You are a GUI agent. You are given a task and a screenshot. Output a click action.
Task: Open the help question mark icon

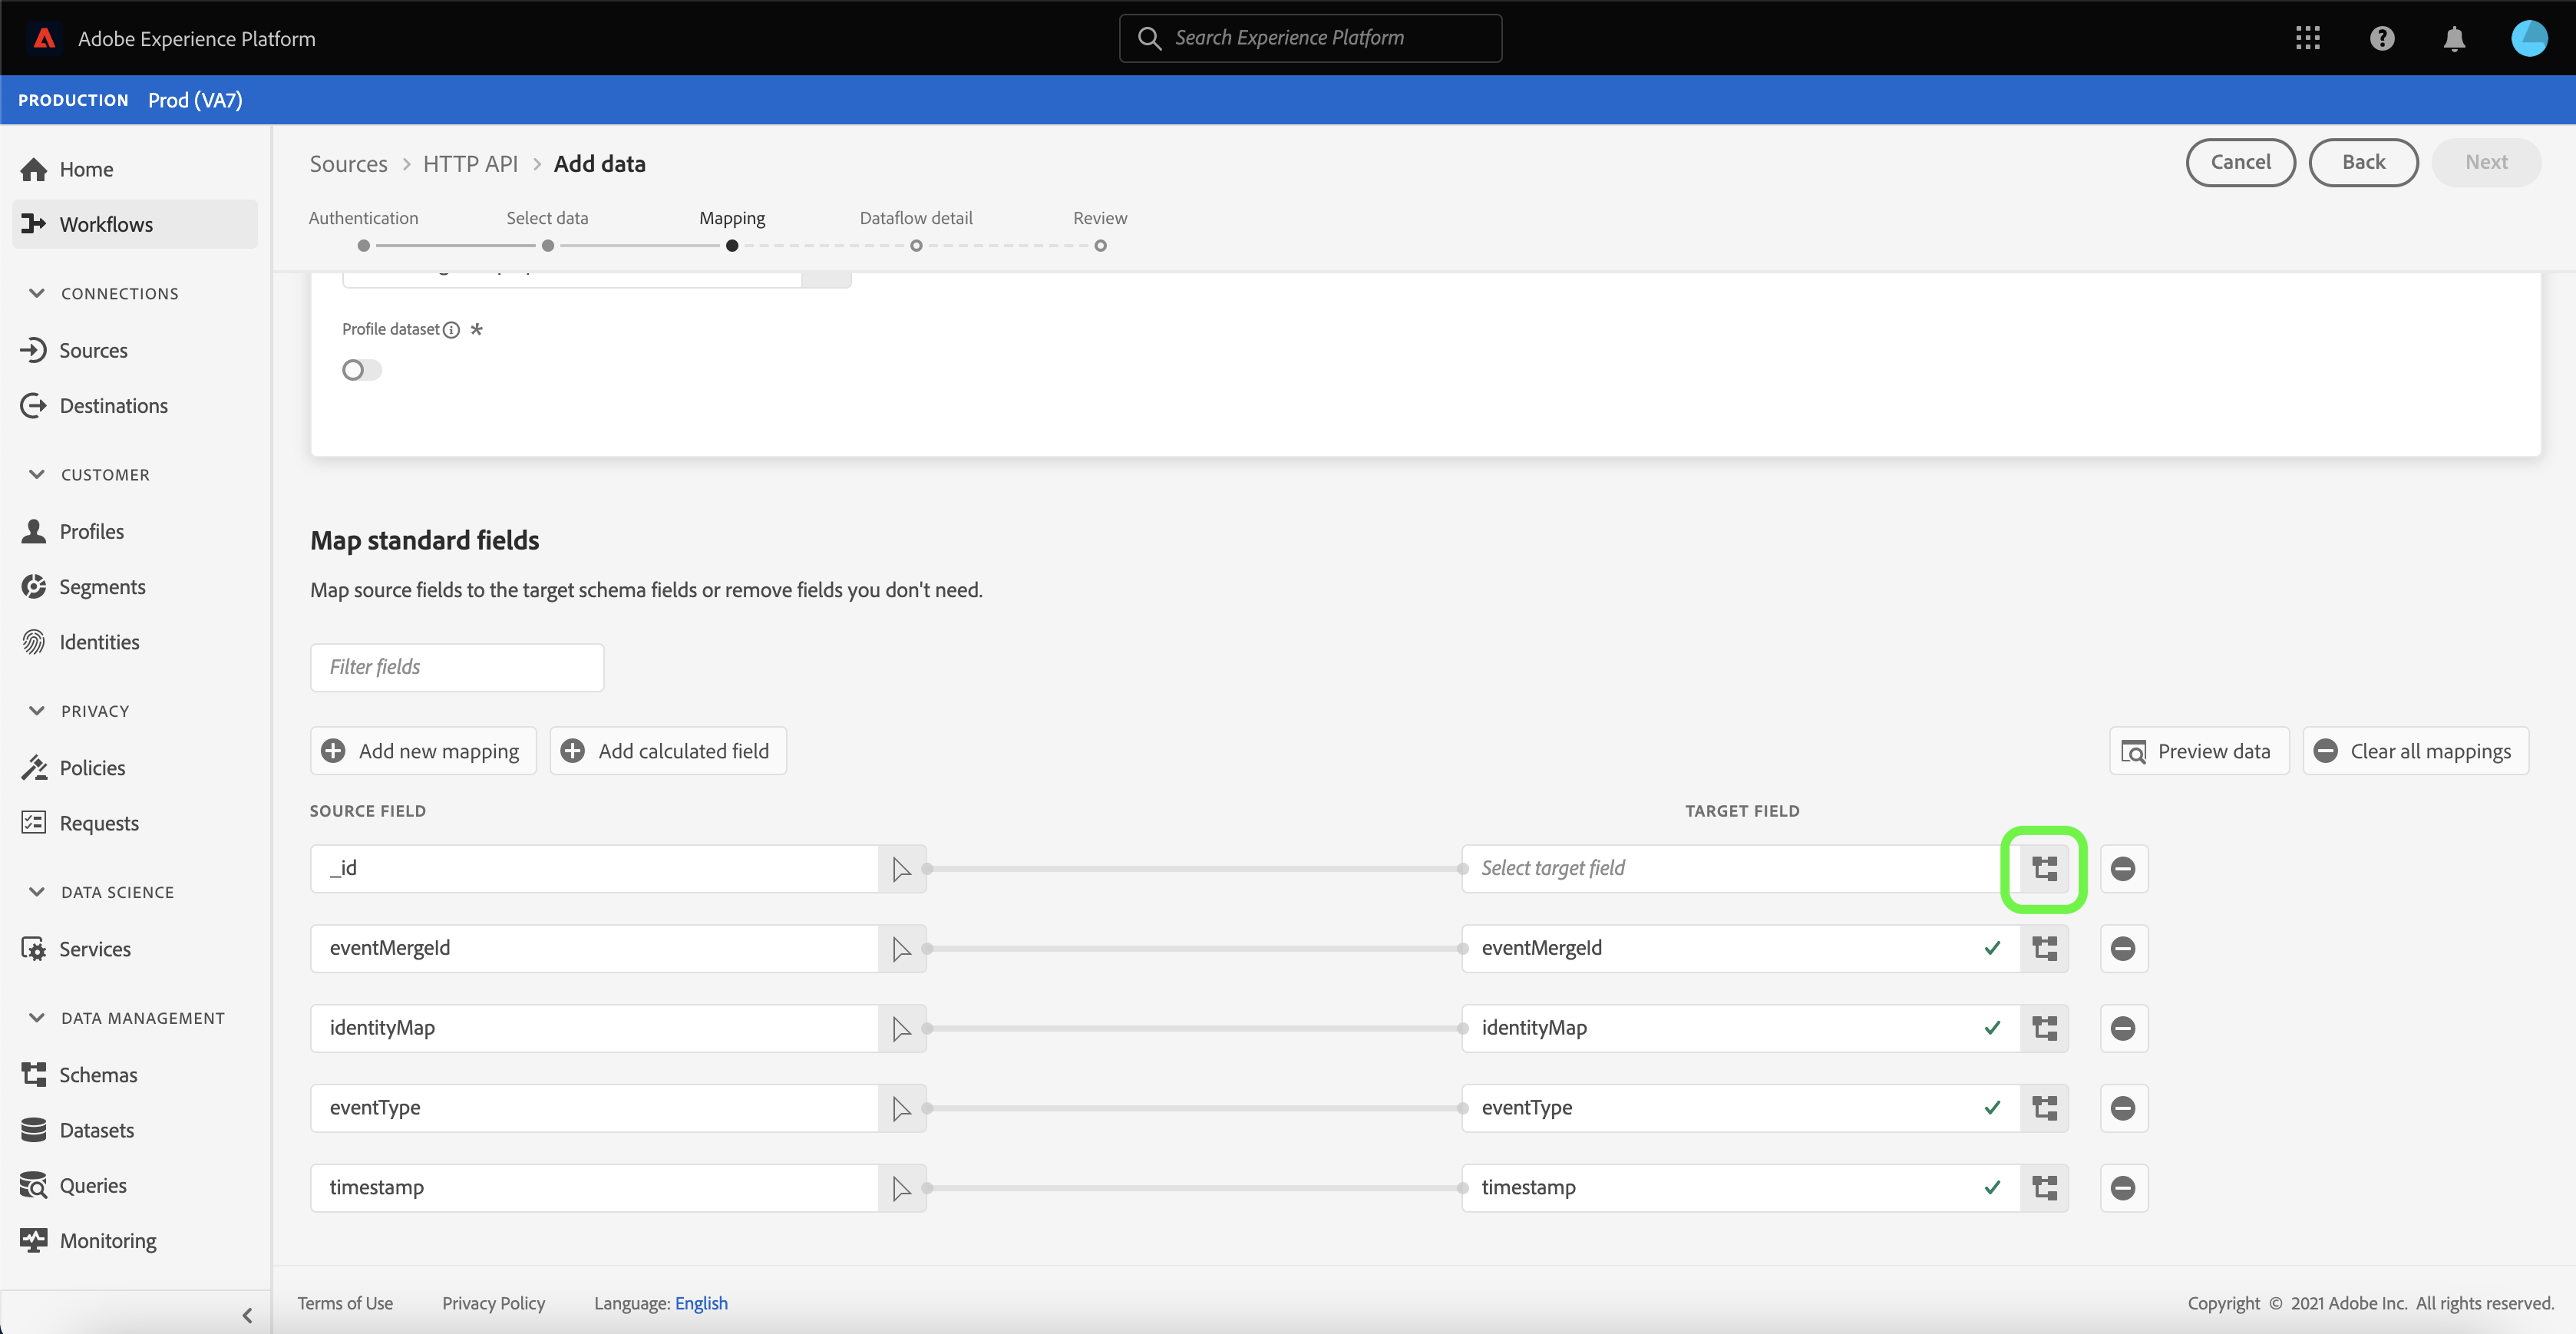[x=2382, y=38]
